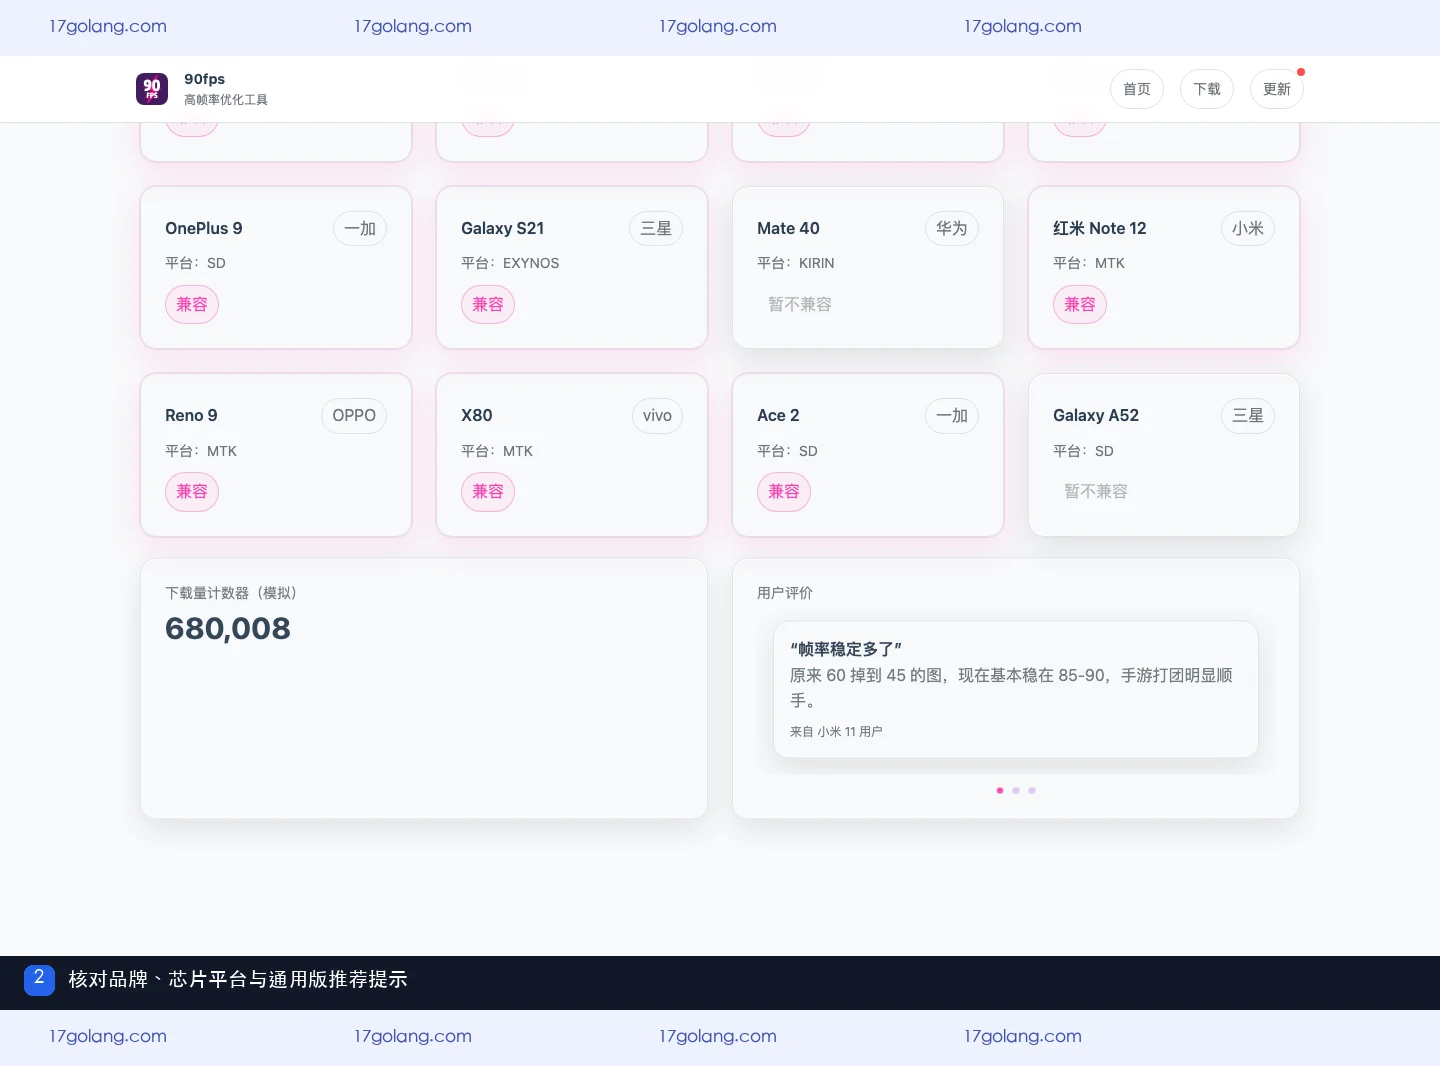Image resolution: width=1440 pixels, height=1066 pixels.
Task: Open the 下载 navigation item
Action: pos(1207,89)
